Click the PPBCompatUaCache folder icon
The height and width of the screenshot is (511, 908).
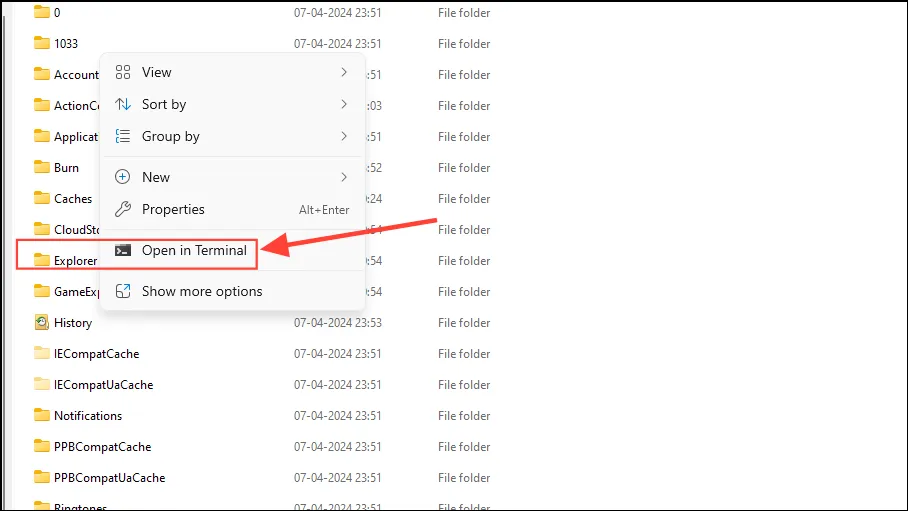[42, 477]
